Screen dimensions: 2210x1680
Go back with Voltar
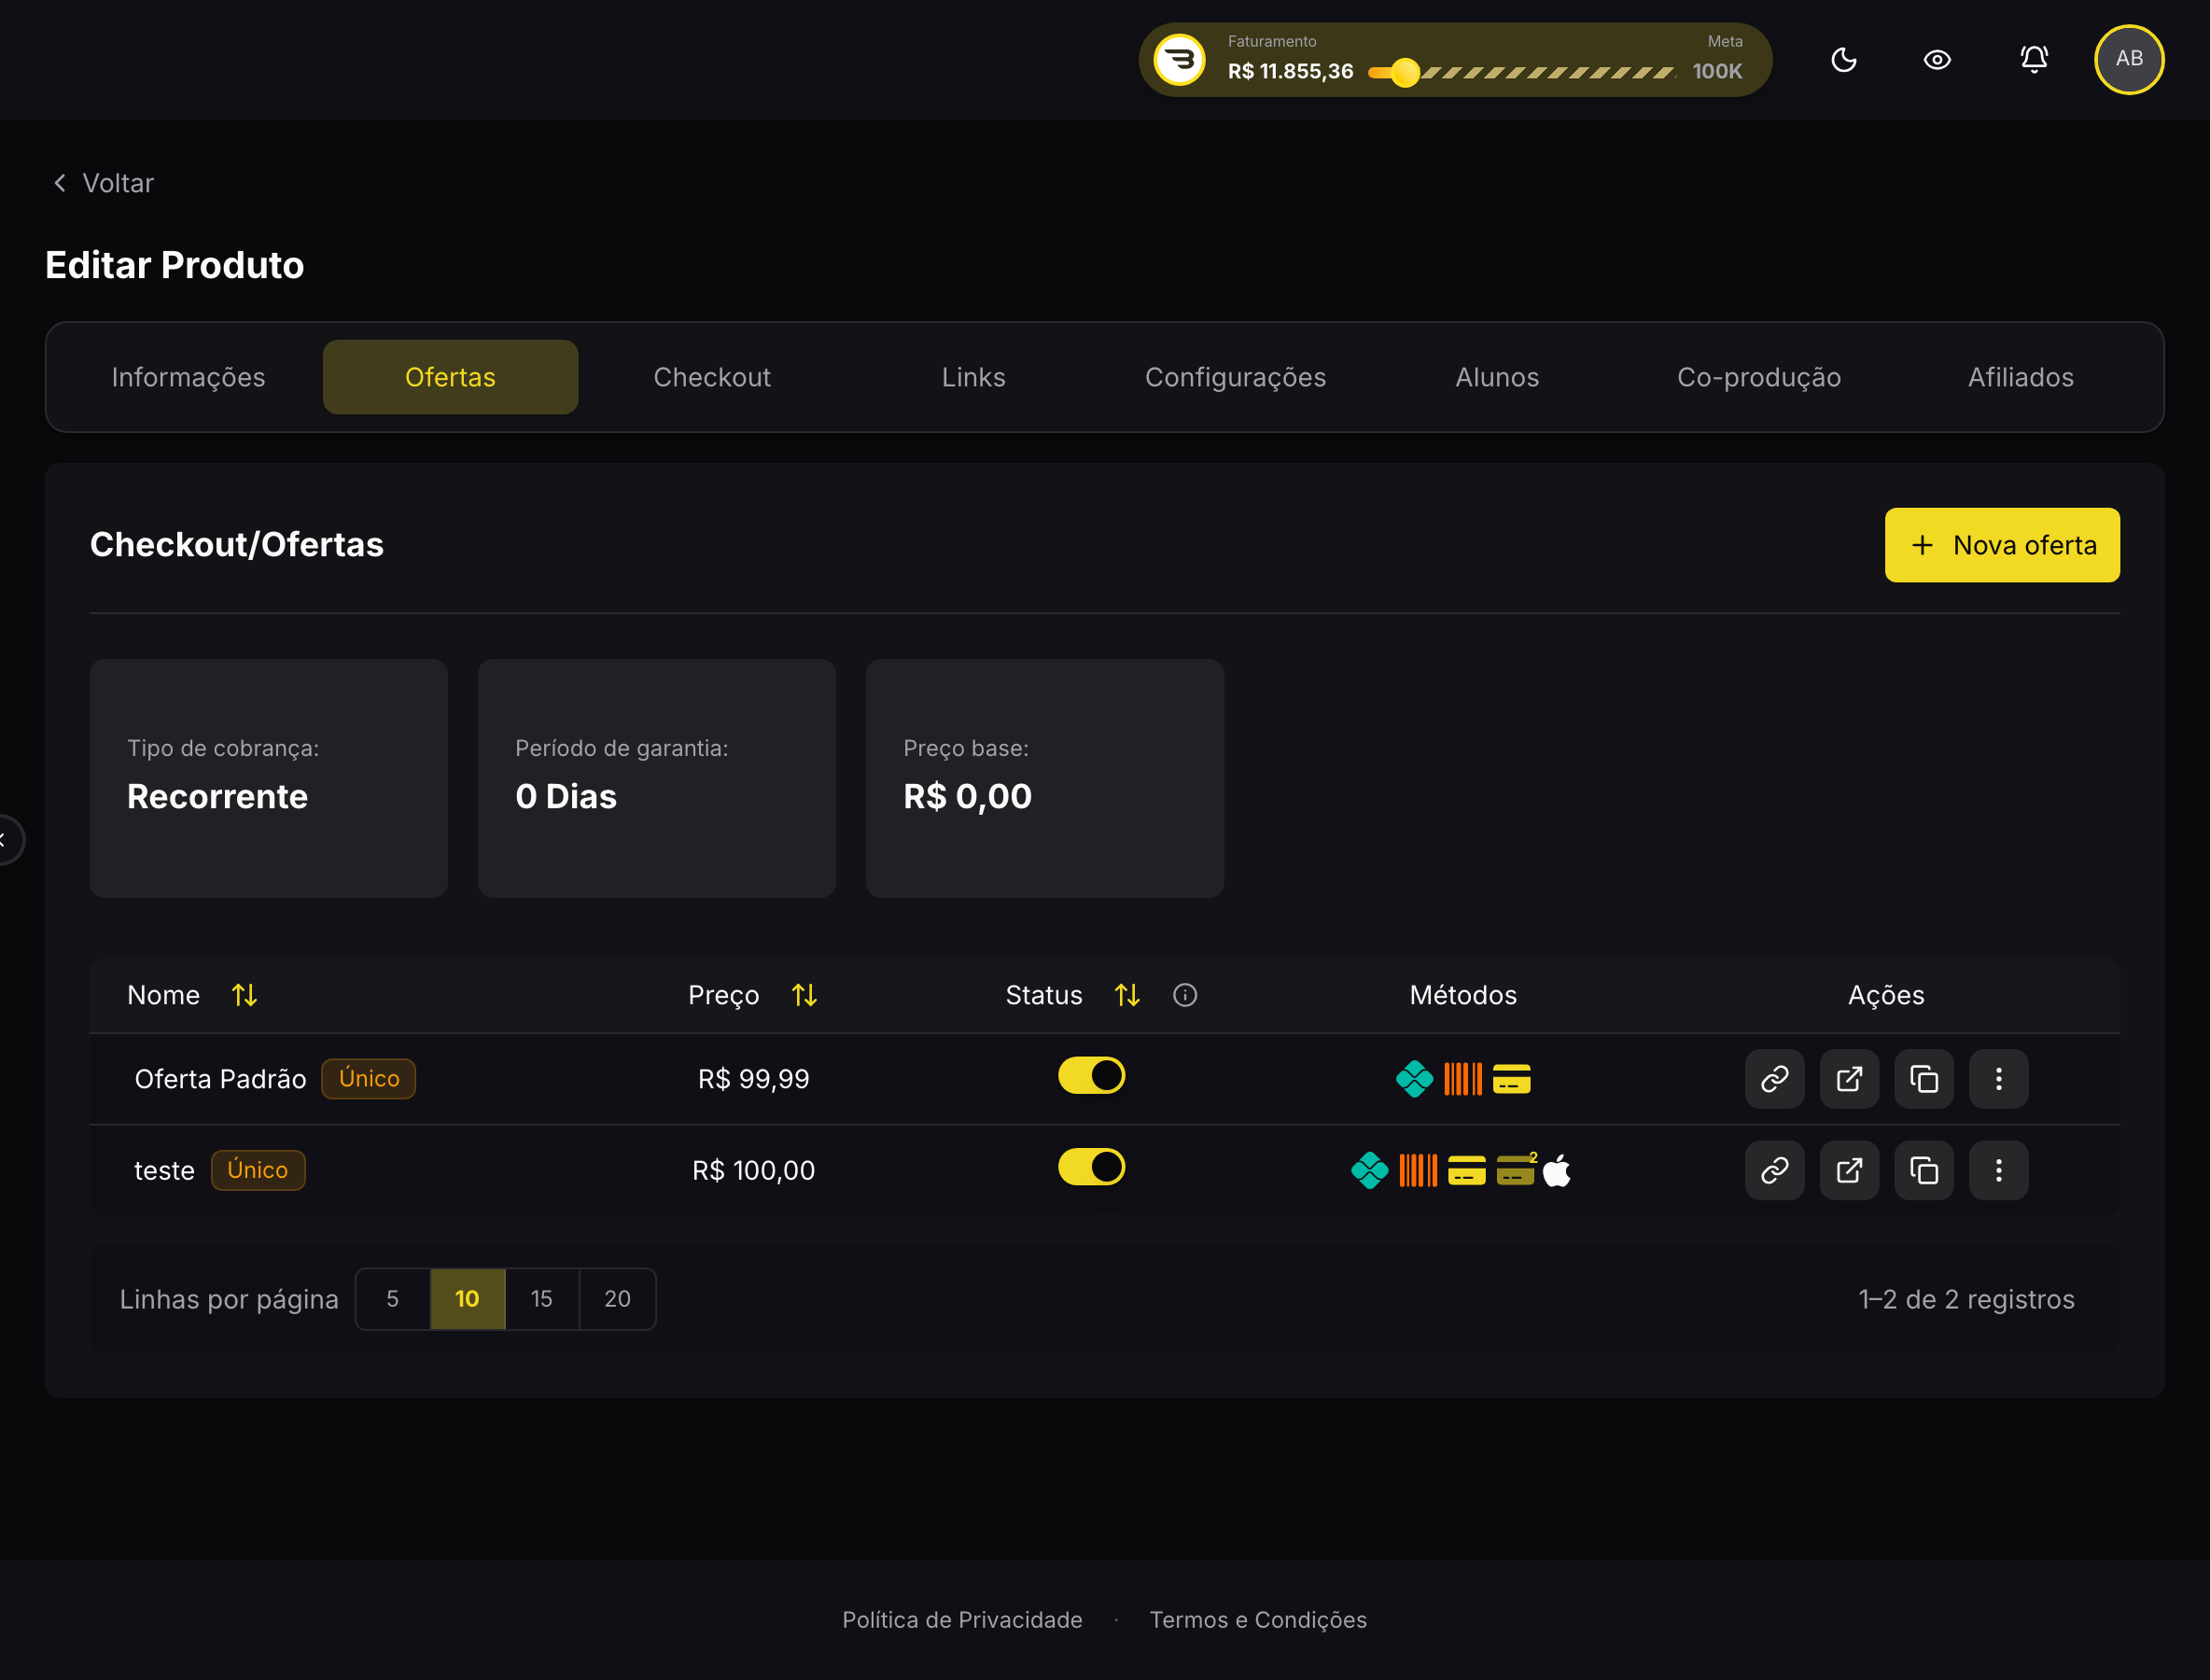103,183
